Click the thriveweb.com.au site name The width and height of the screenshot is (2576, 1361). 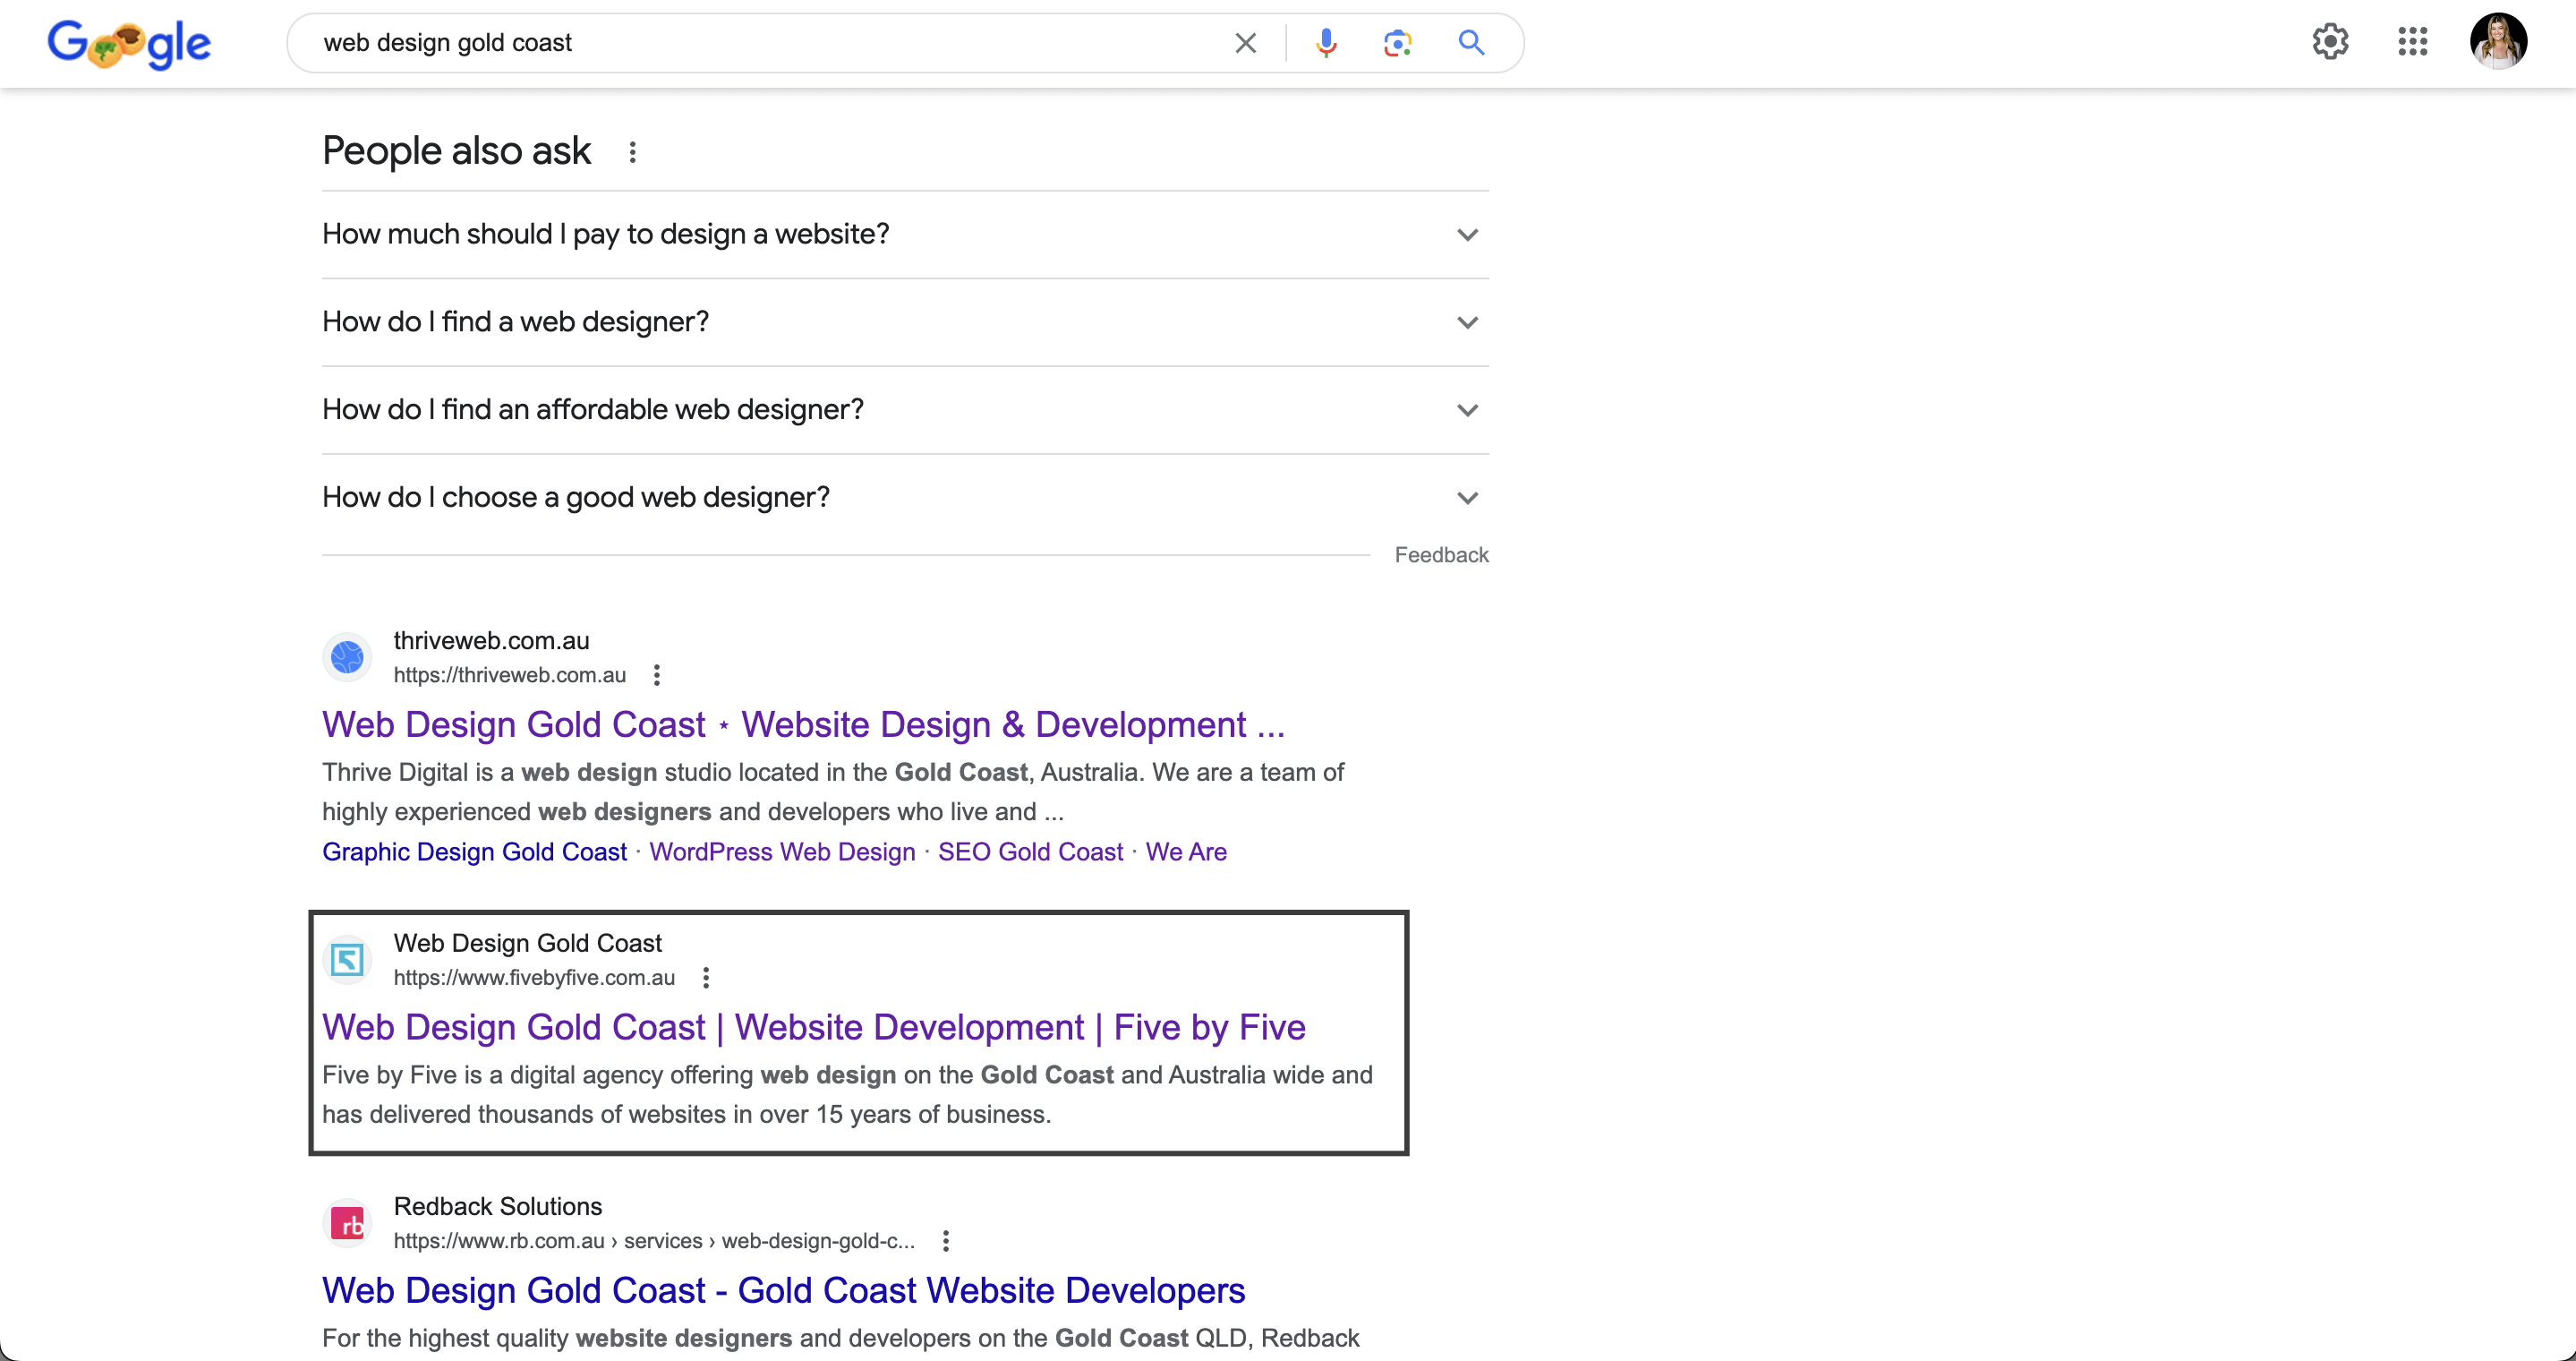tap(491, 641)
